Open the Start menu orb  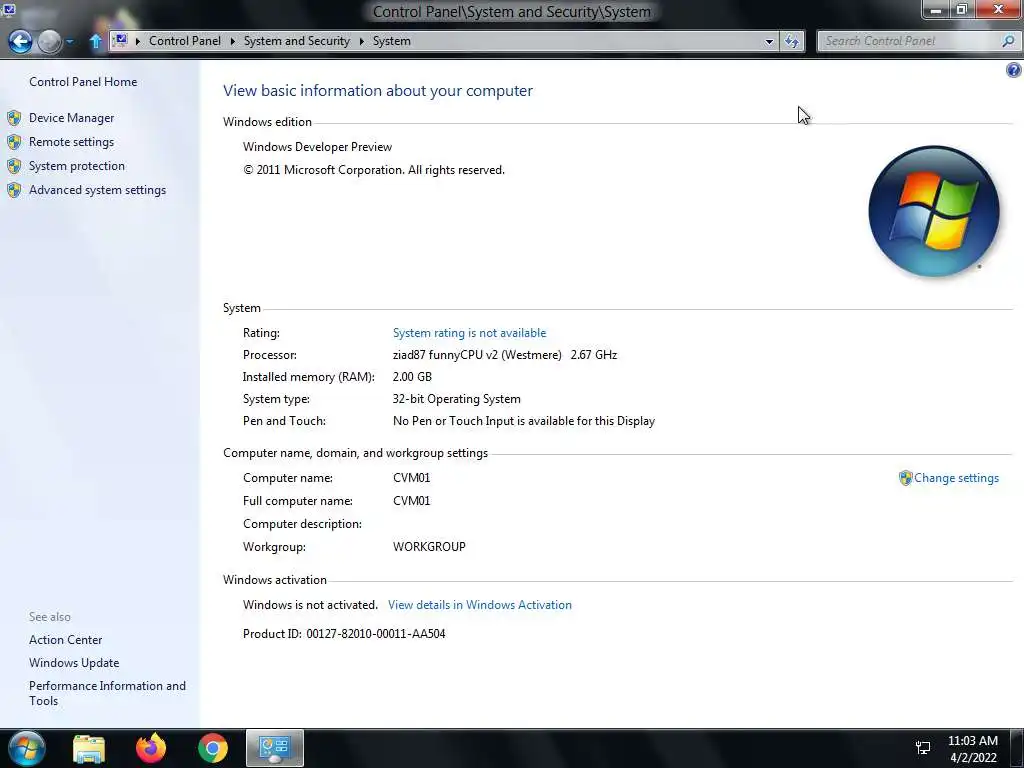pos(27,748)
